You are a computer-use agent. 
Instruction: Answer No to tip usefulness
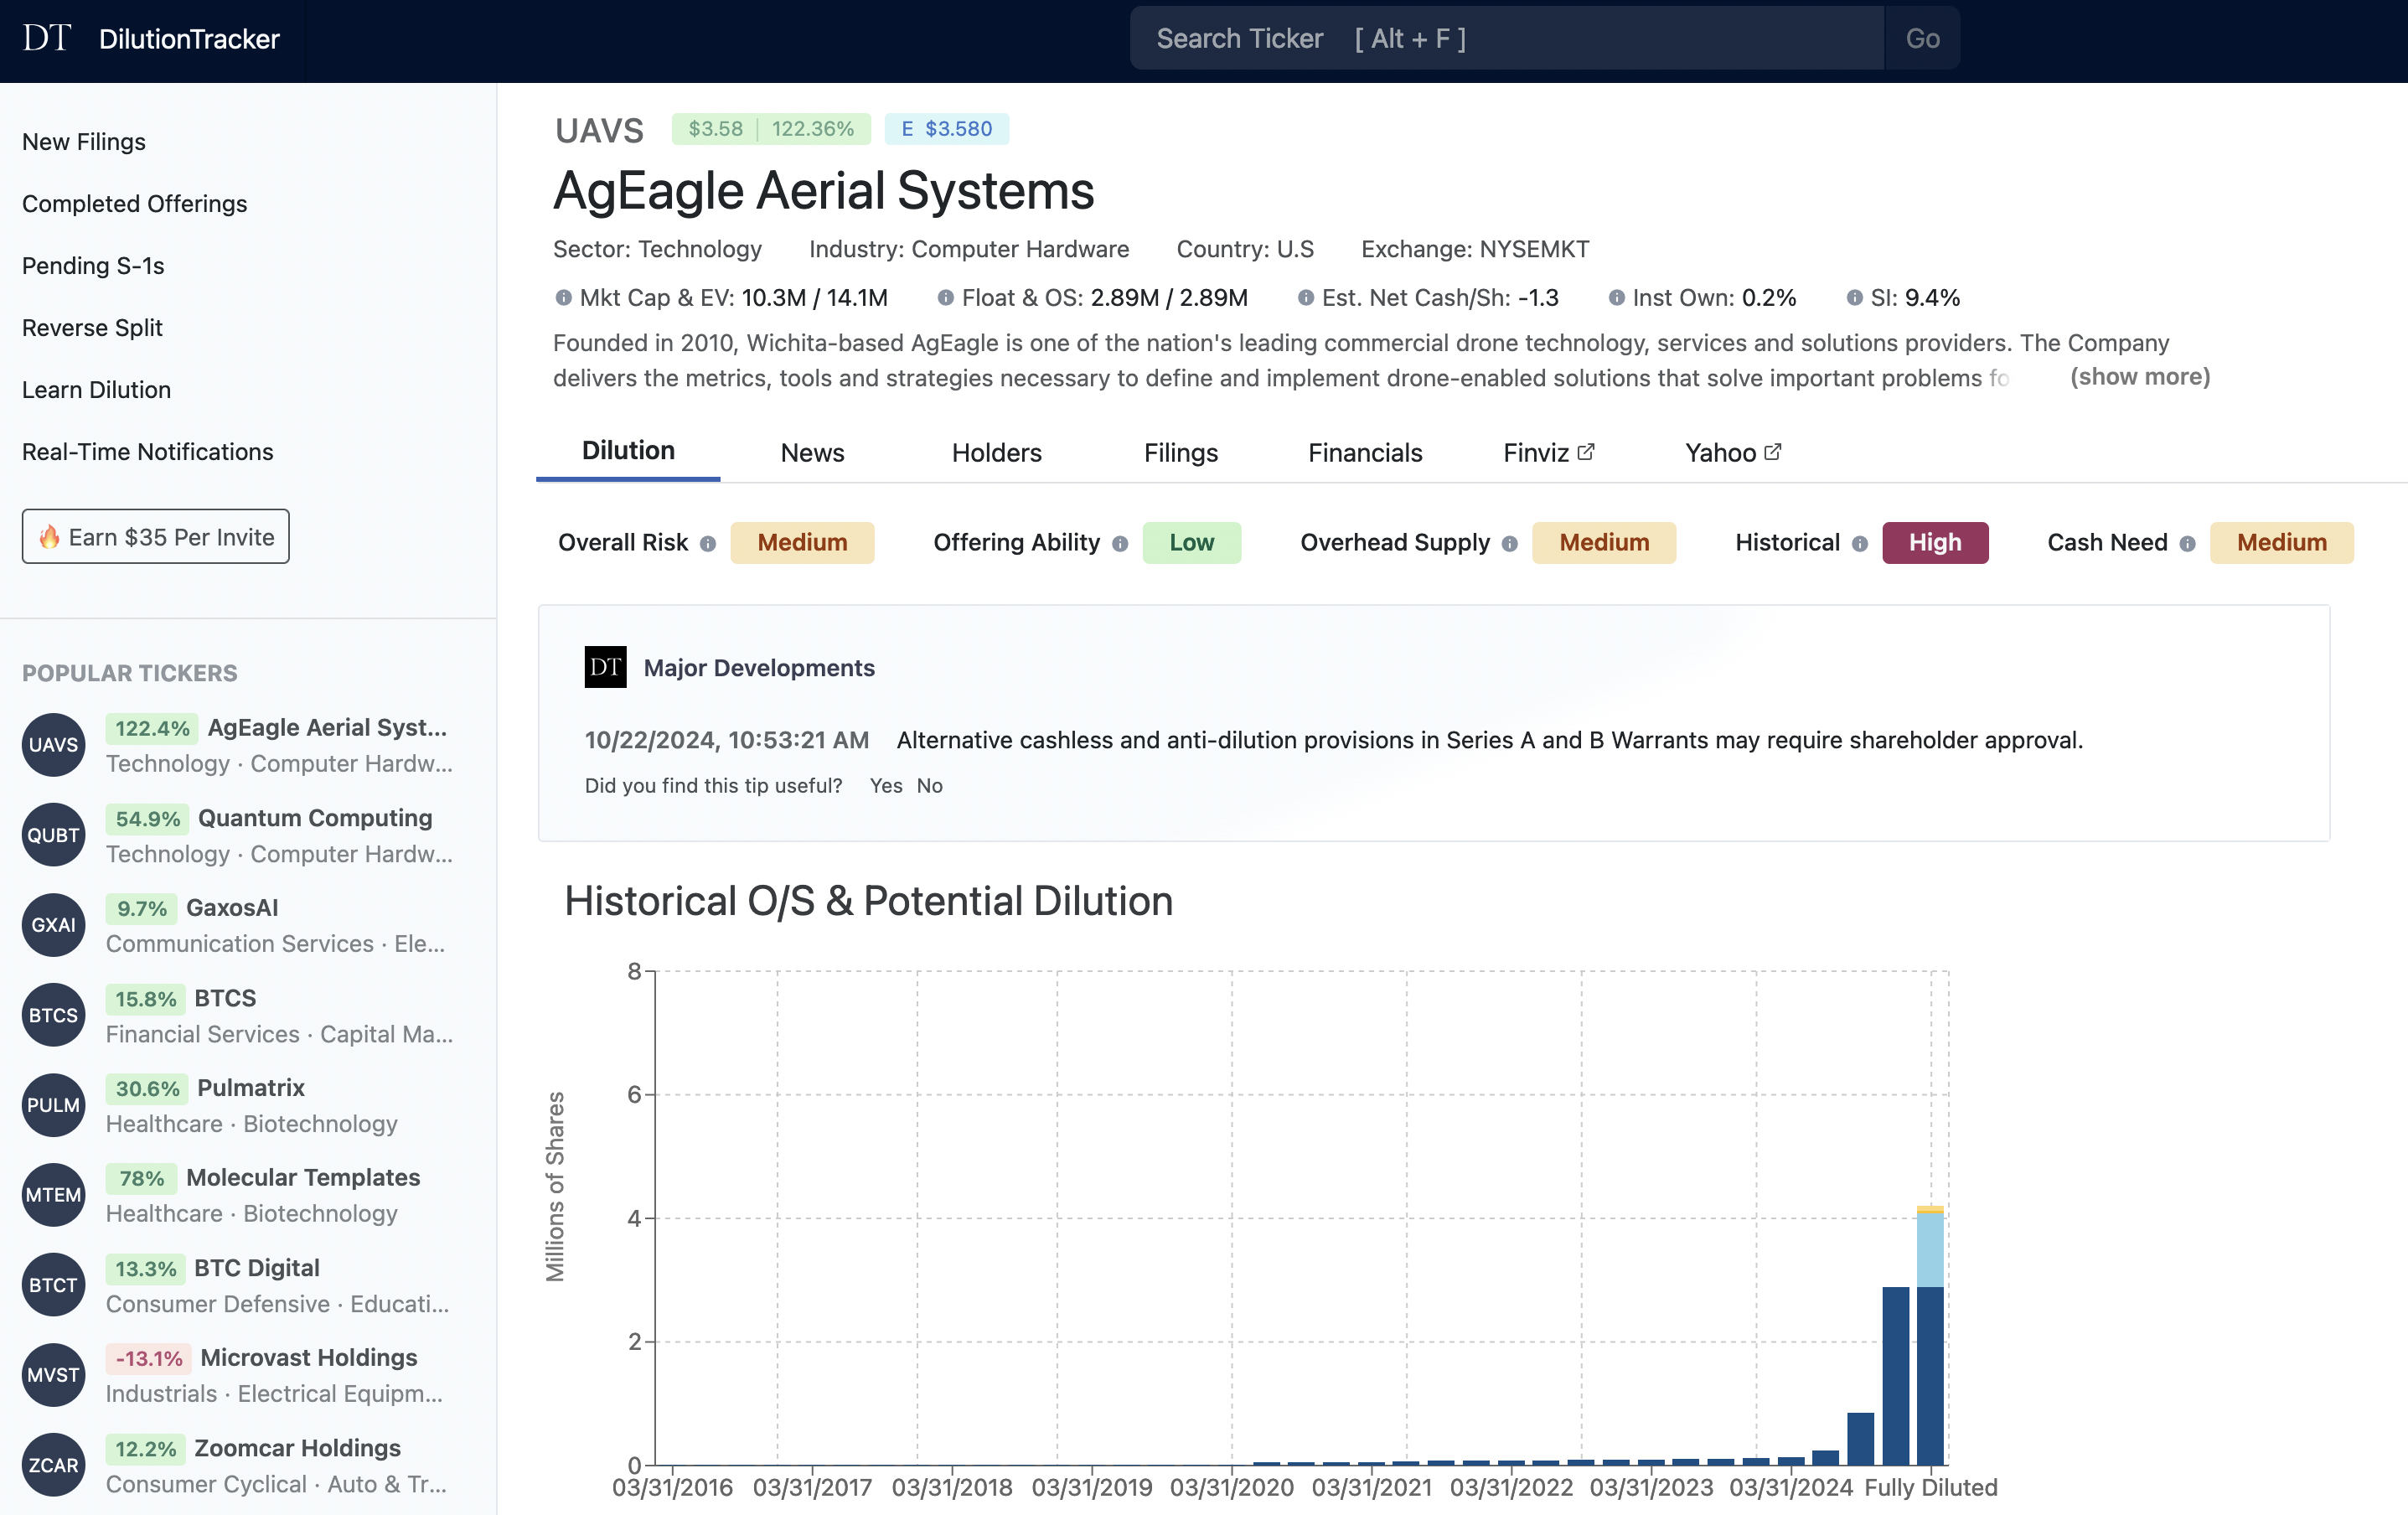pyautogui.click(x=929, y=786)
